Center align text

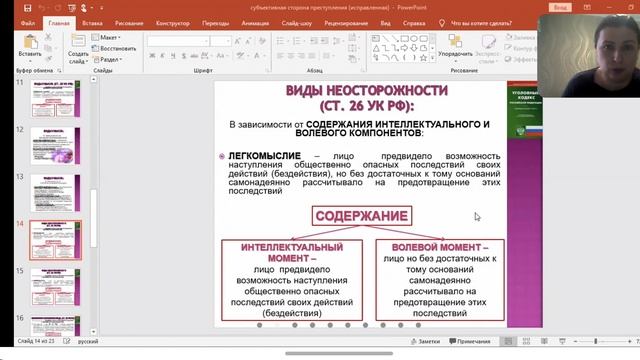[x=291, y=56]
